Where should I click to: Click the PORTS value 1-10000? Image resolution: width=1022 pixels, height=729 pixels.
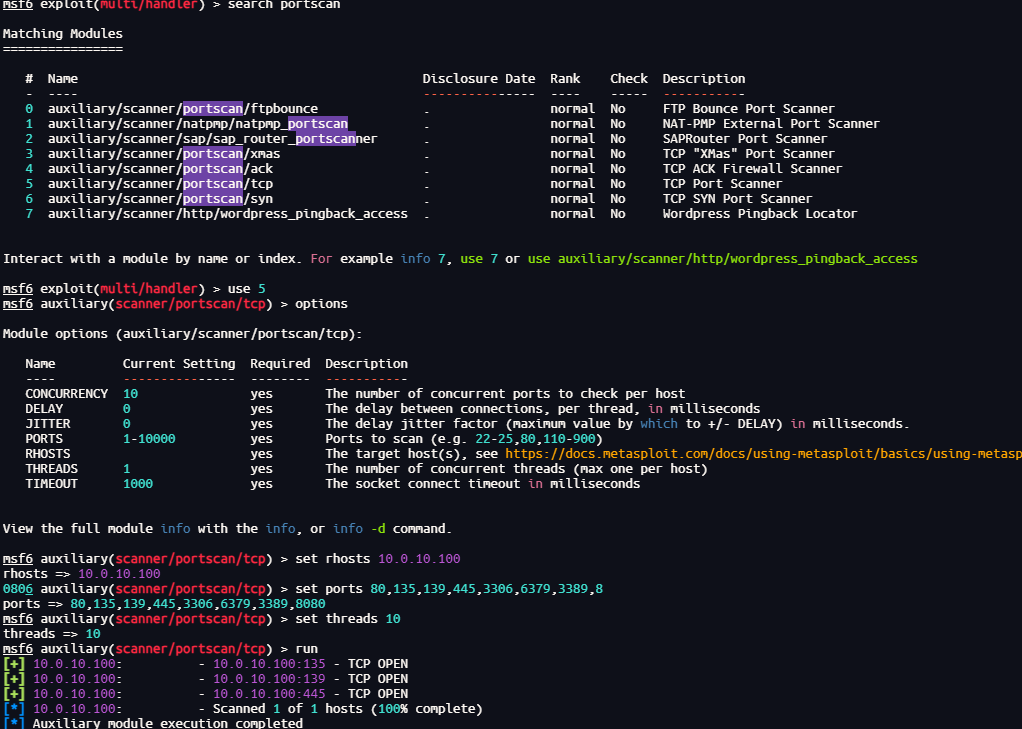pos(149,439)
